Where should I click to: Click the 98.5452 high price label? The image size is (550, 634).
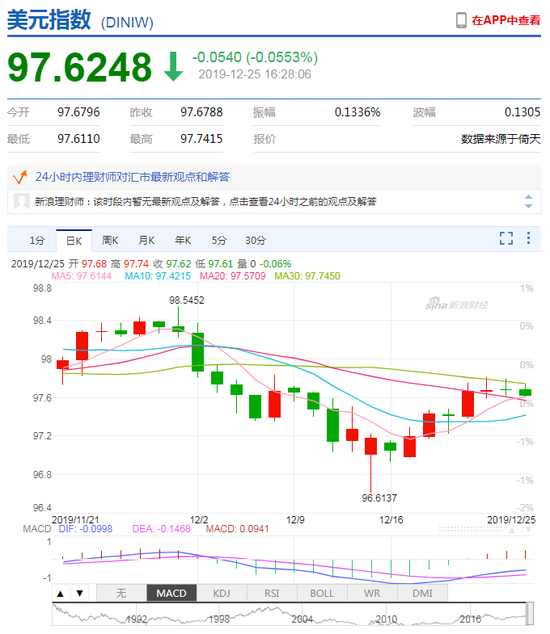click(x=186, y=300)
